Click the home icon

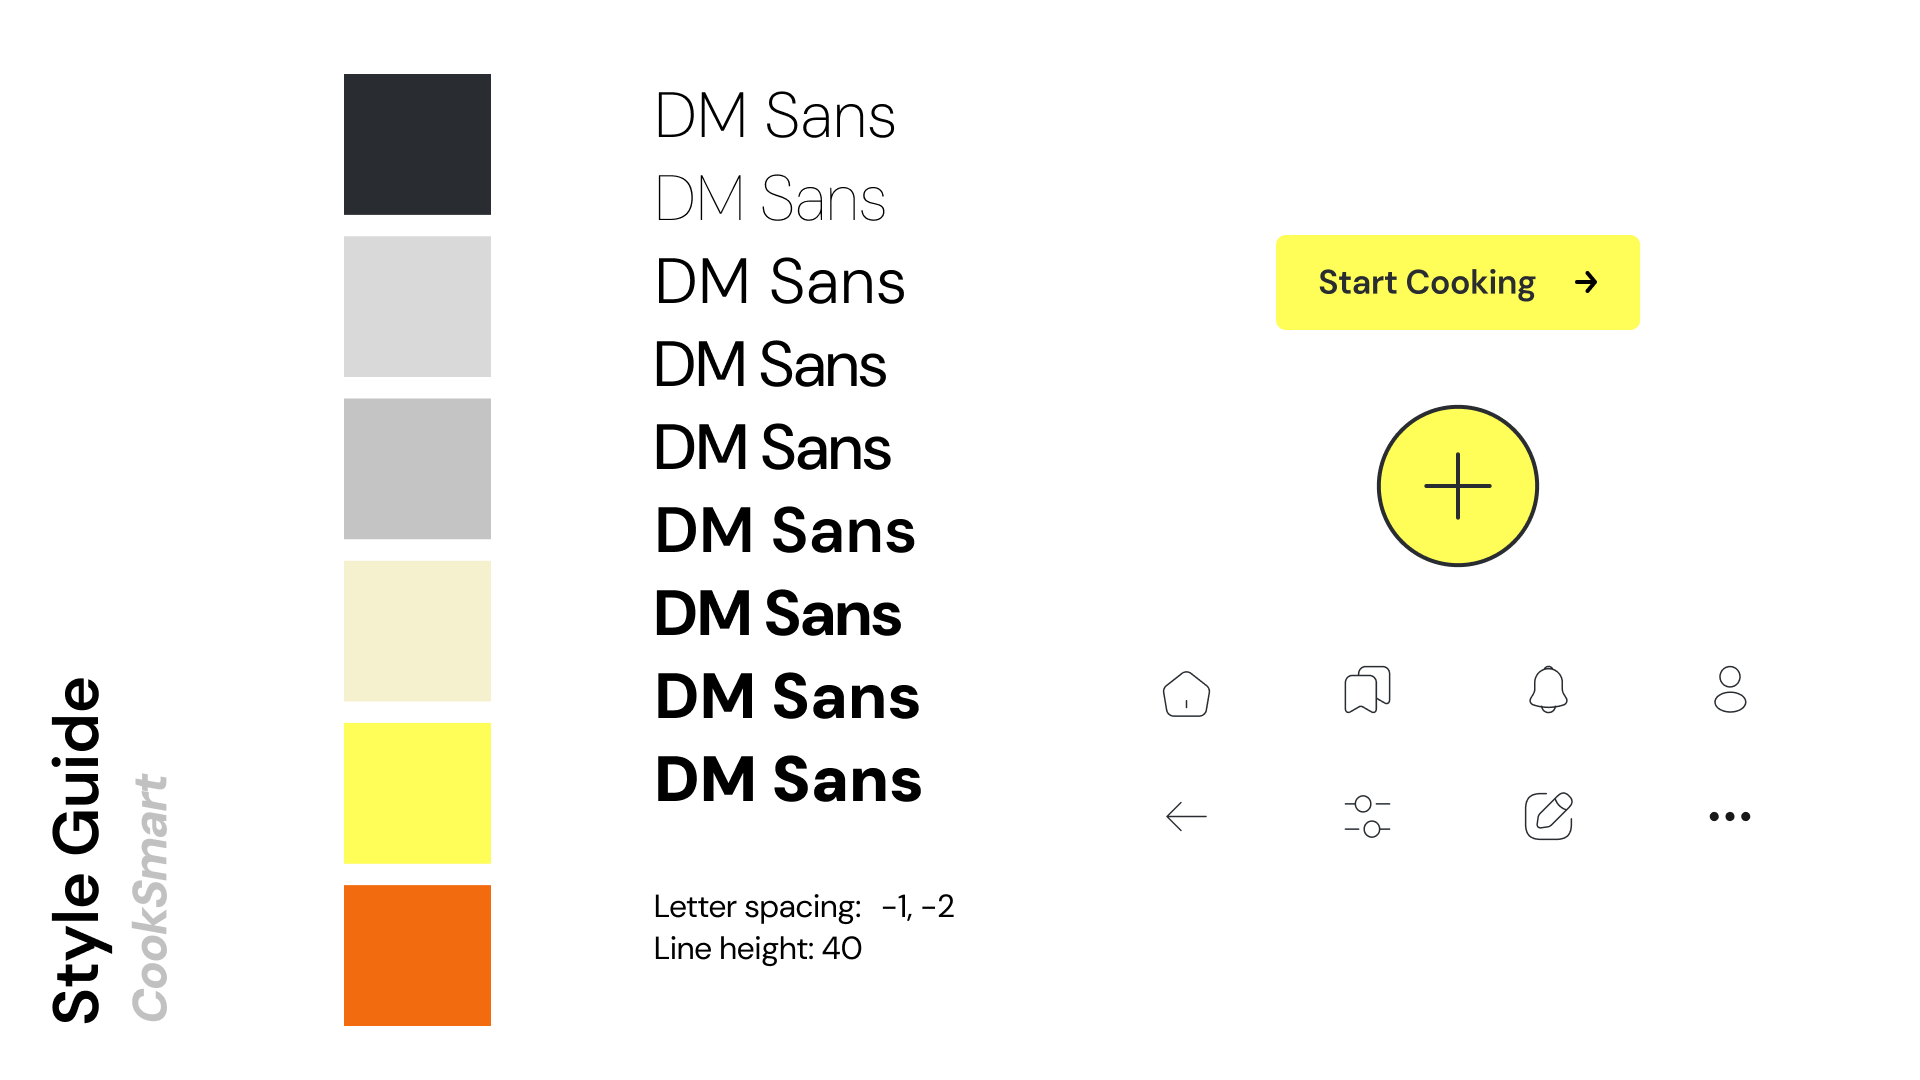click(x=1186, y=693)
